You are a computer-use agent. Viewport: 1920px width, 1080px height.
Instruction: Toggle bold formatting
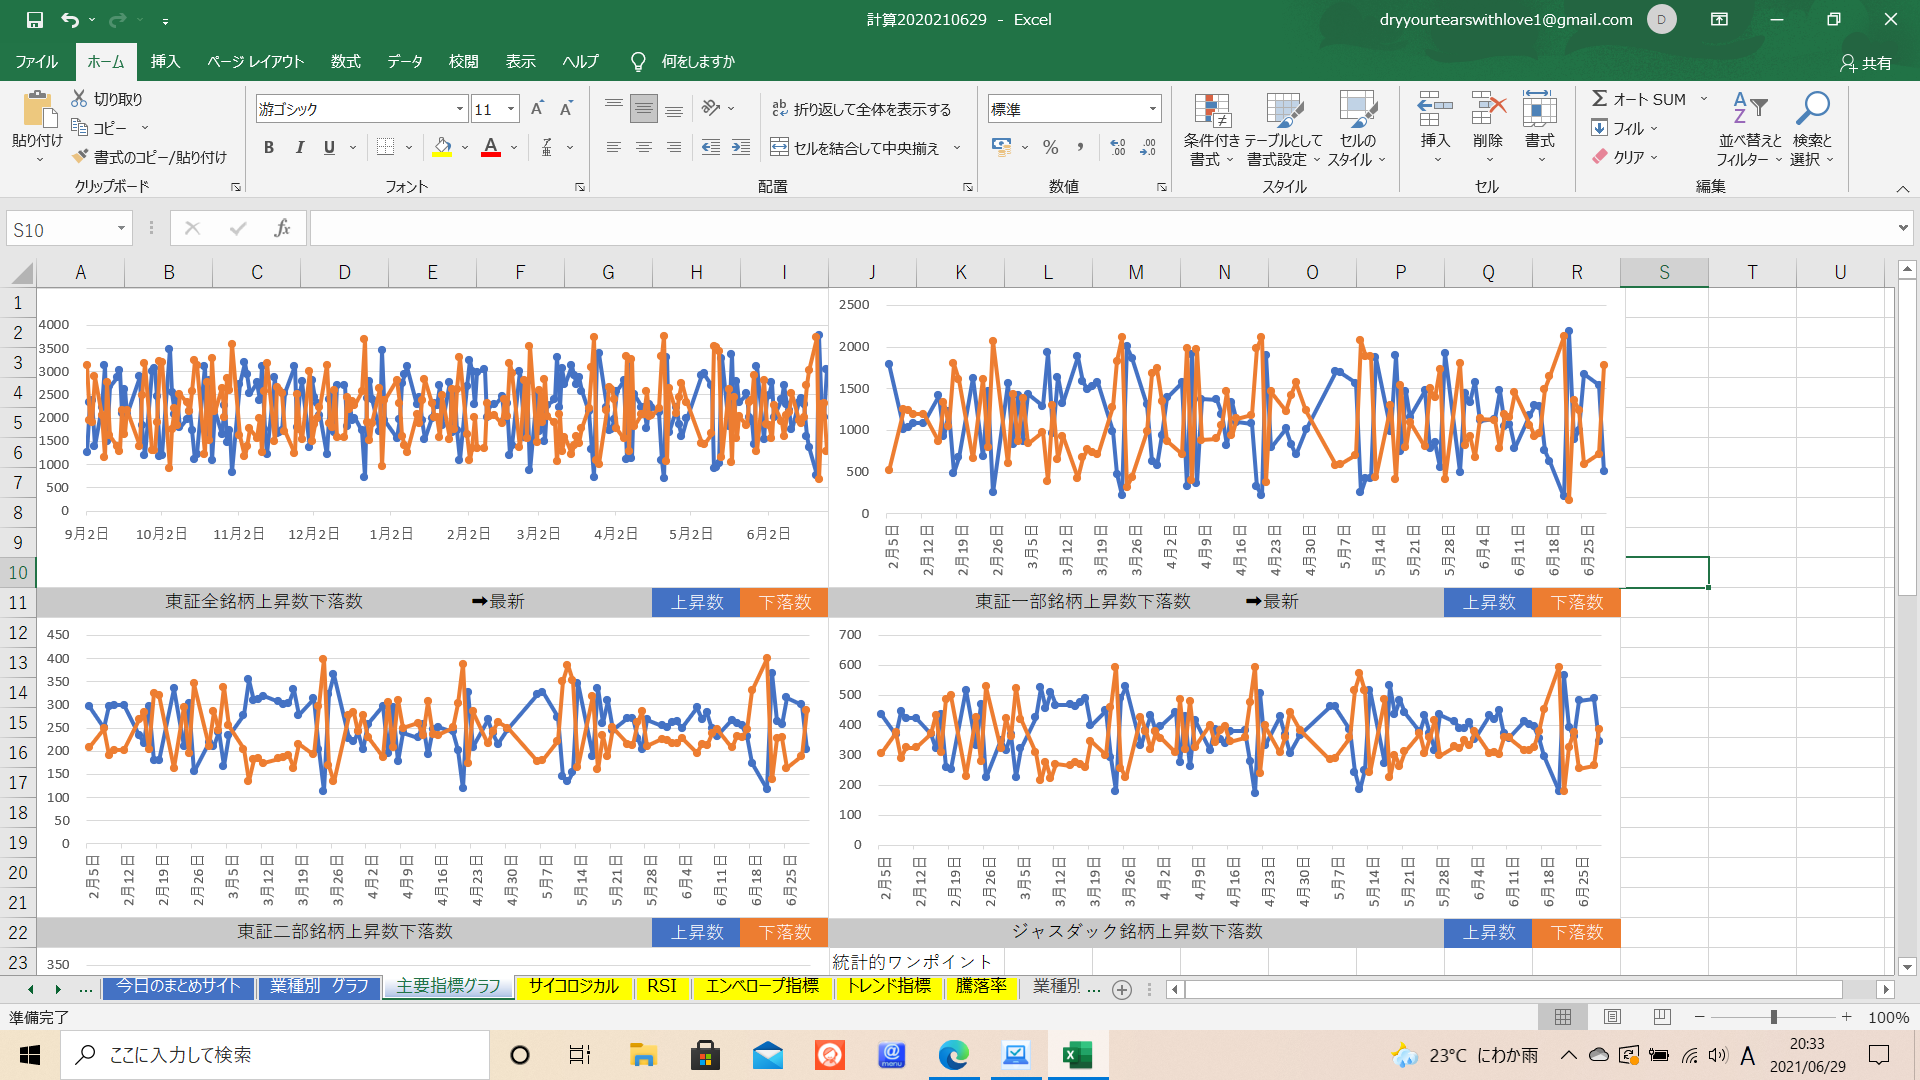[x=269, y=147]
